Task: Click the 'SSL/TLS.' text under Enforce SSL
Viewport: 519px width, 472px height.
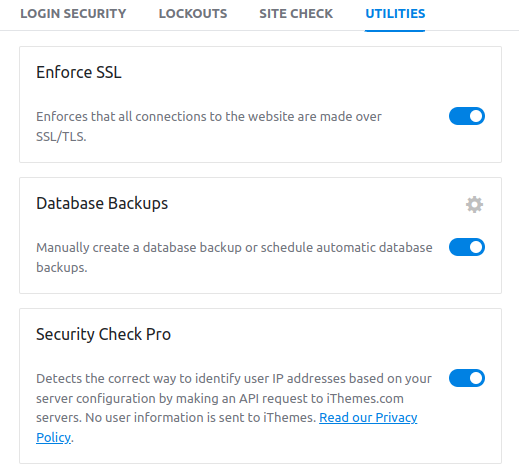Action: (61, 136)
